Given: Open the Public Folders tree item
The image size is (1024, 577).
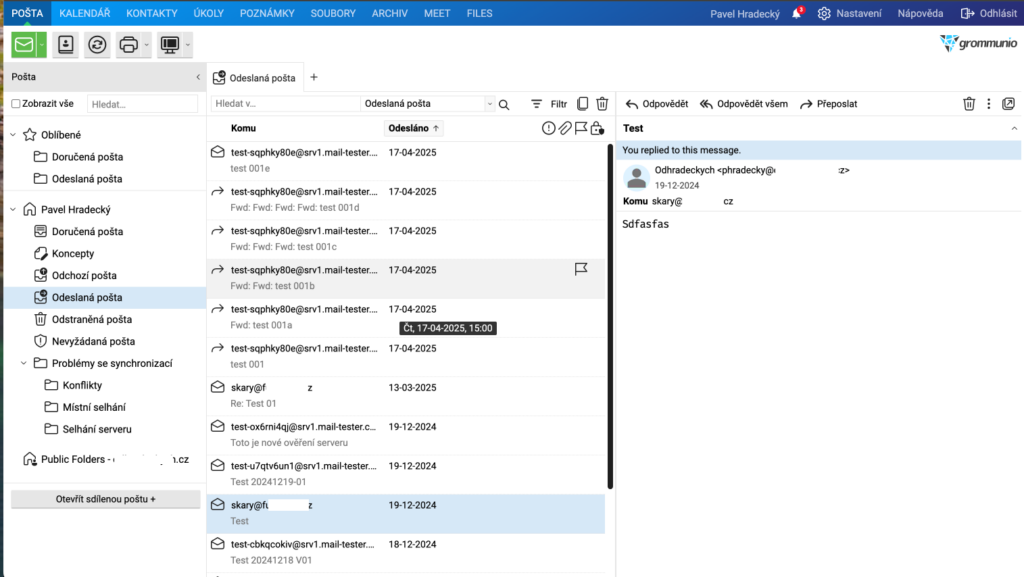Looking at the screenshot, I should (106, 460).
